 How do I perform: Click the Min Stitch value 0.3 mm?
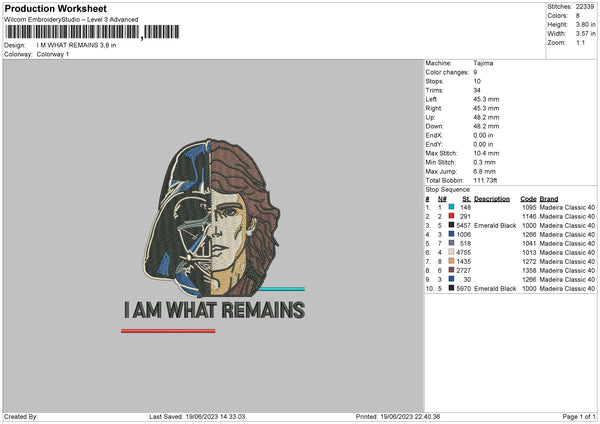(x=484, y=162)
